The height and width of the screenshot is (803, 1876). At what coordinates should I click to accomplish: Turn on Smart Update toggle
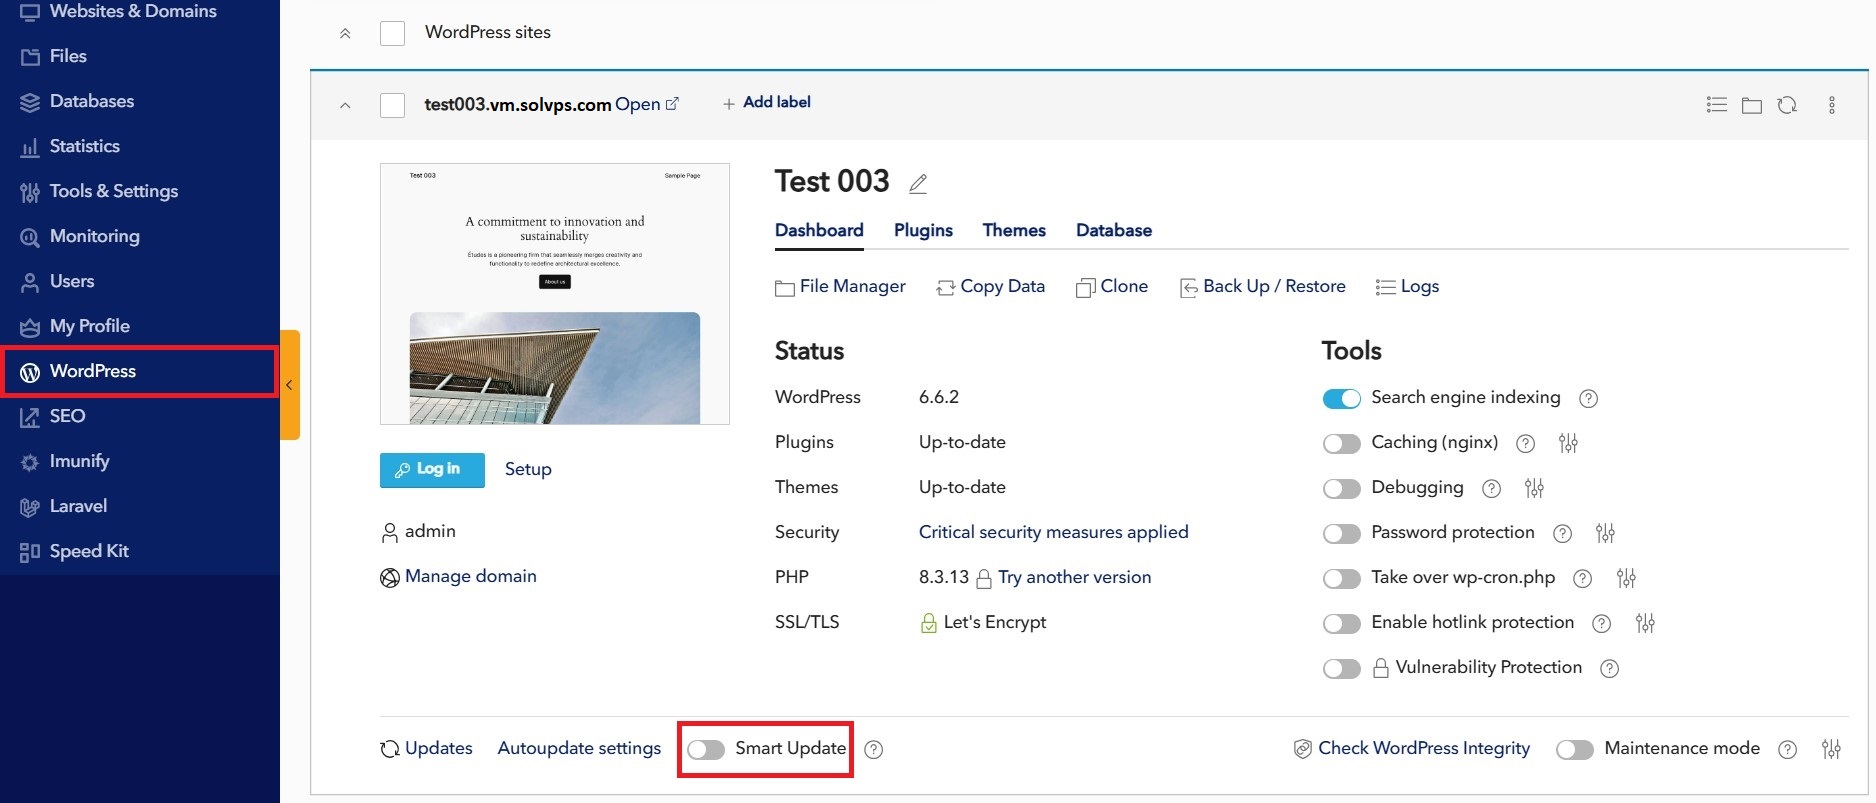705,750
